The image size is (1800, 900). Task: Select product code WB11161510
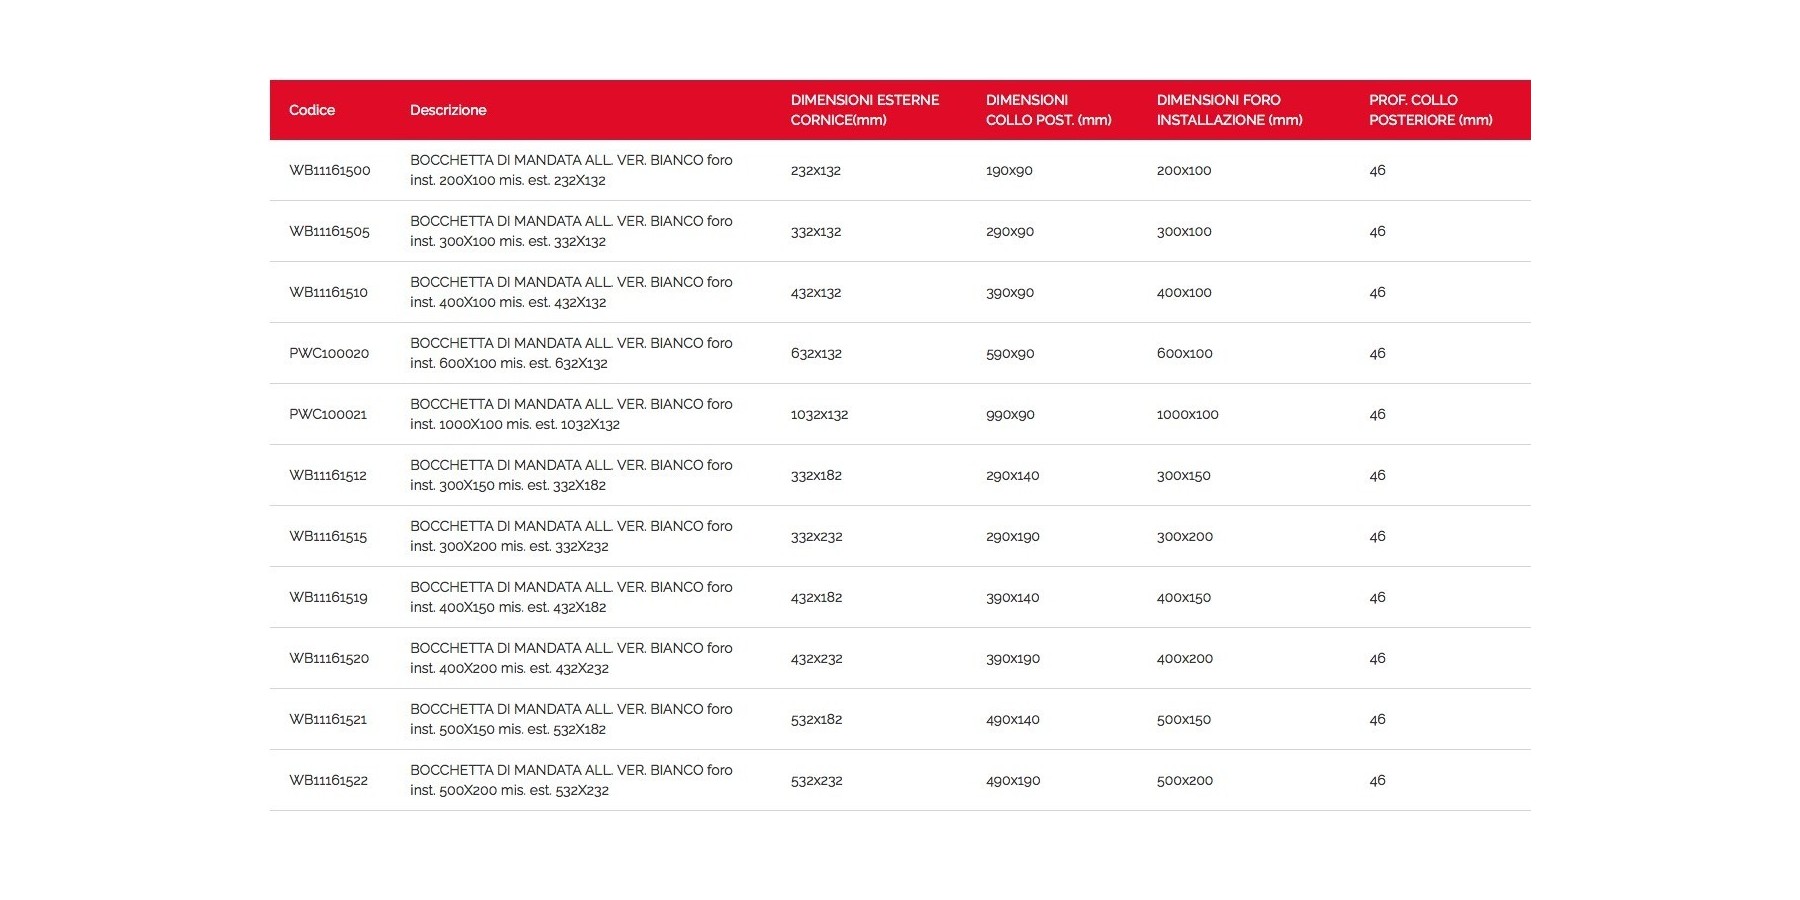click(329, 293)
